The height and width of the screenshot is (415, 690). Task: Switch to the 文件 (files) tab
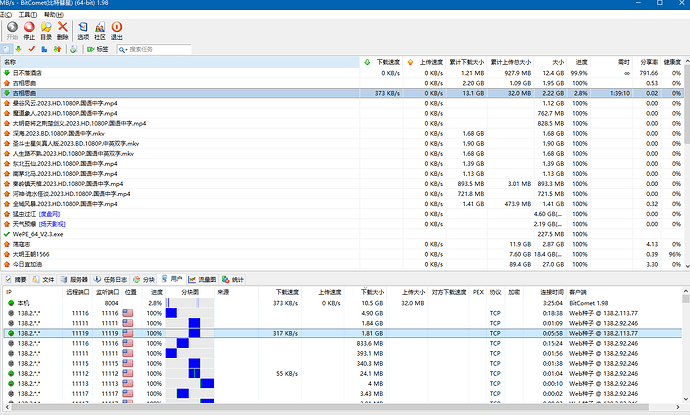43,279
